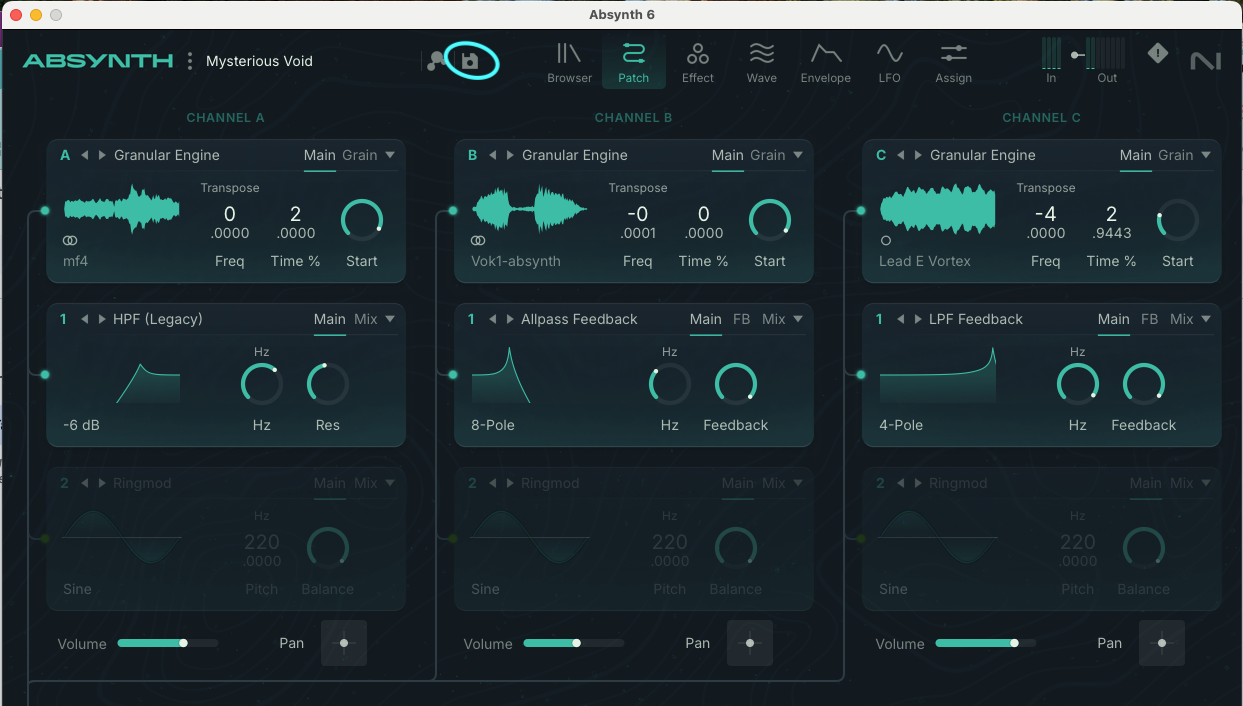Image resolution: width=1243 pixels, height=706 pixels.
Task: Open Mix tab in LPF Feedback
Action: click(x=1182, y=319)
